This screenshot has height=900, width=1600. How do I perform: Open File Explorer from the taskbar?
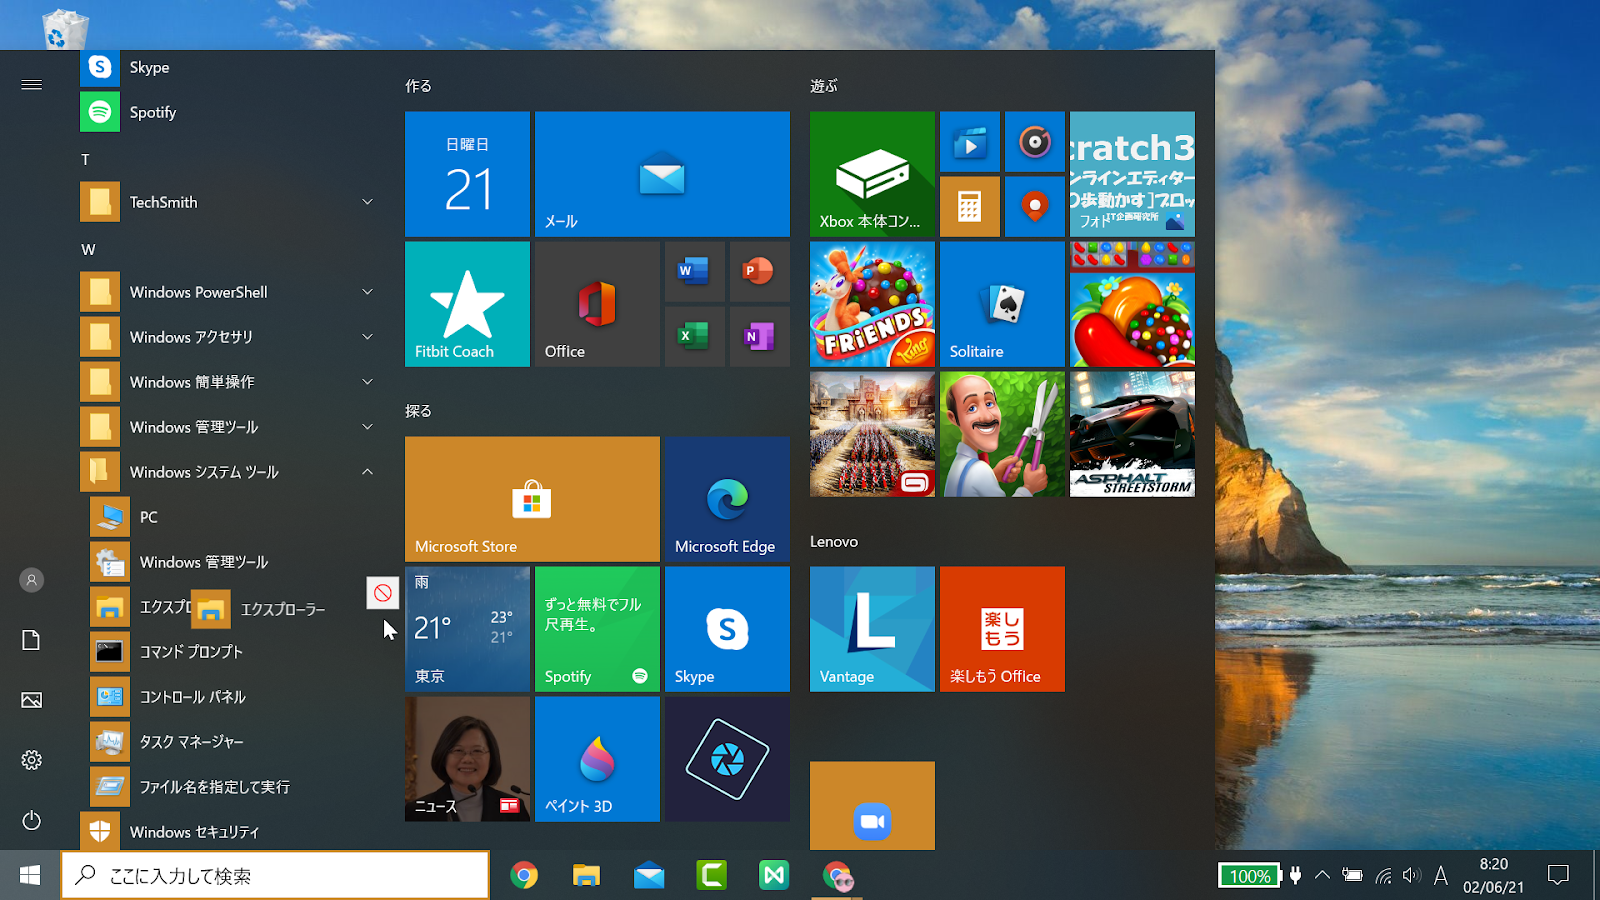point(586,875)
